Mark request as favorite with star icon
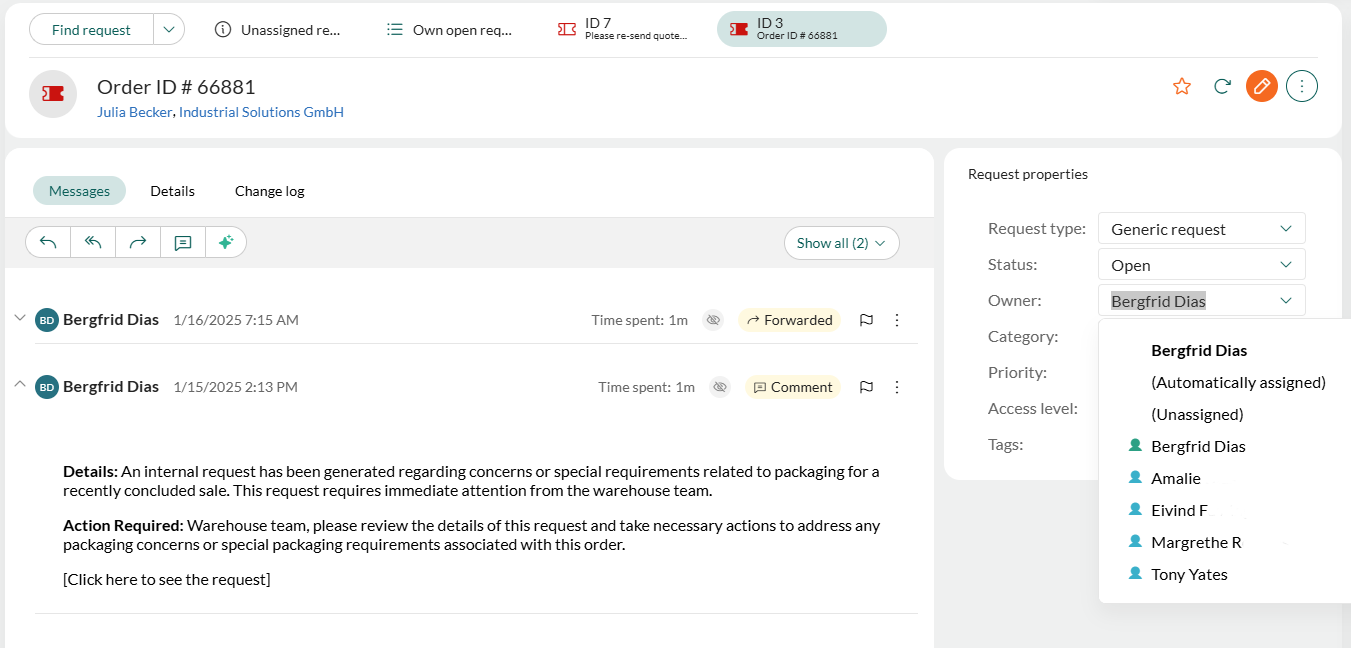 click(1182, 86)
